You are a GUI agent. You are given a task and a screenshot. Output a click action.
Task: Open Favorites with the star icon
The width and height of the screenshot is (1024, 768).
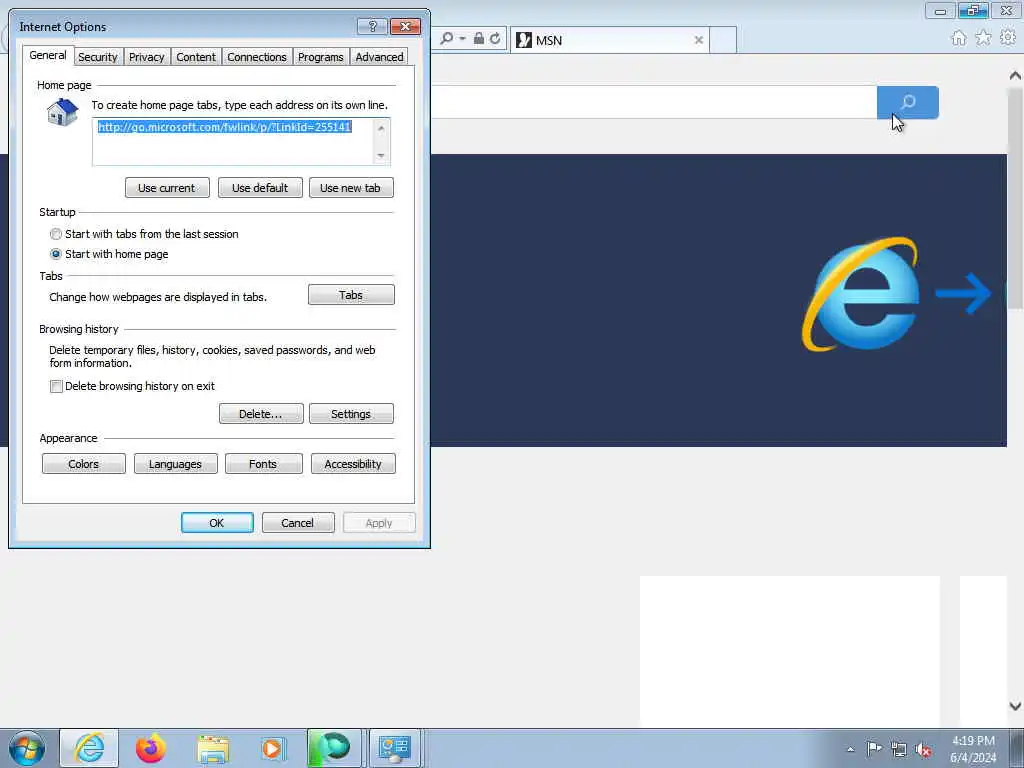tap(983, 39)
